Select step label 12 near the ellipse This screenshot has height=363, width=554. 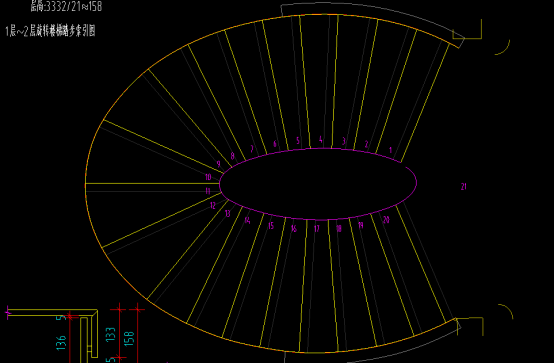[213, 205]
